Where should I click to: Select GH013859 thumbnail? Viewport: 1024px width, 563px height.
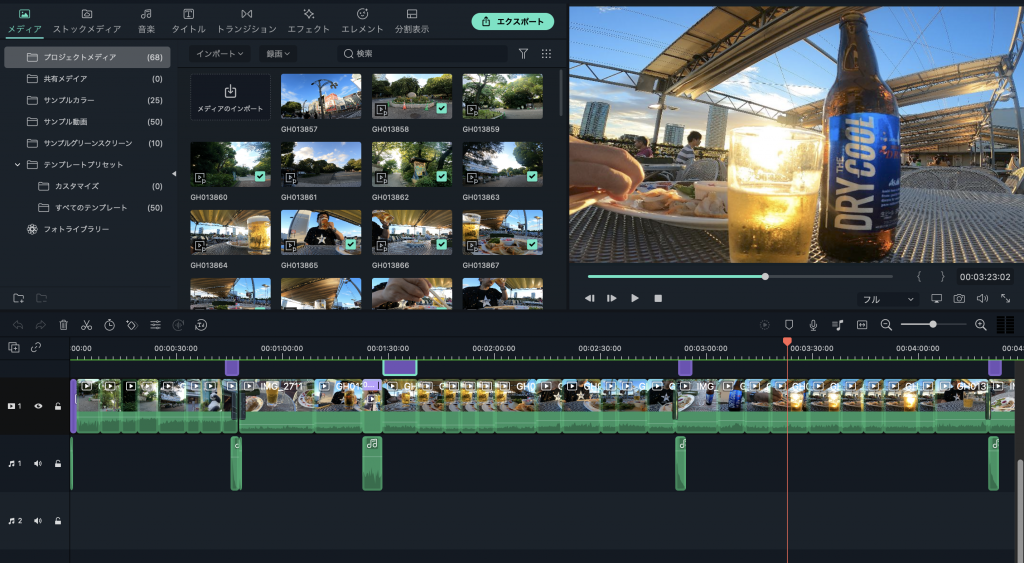(x=502, y=96)
